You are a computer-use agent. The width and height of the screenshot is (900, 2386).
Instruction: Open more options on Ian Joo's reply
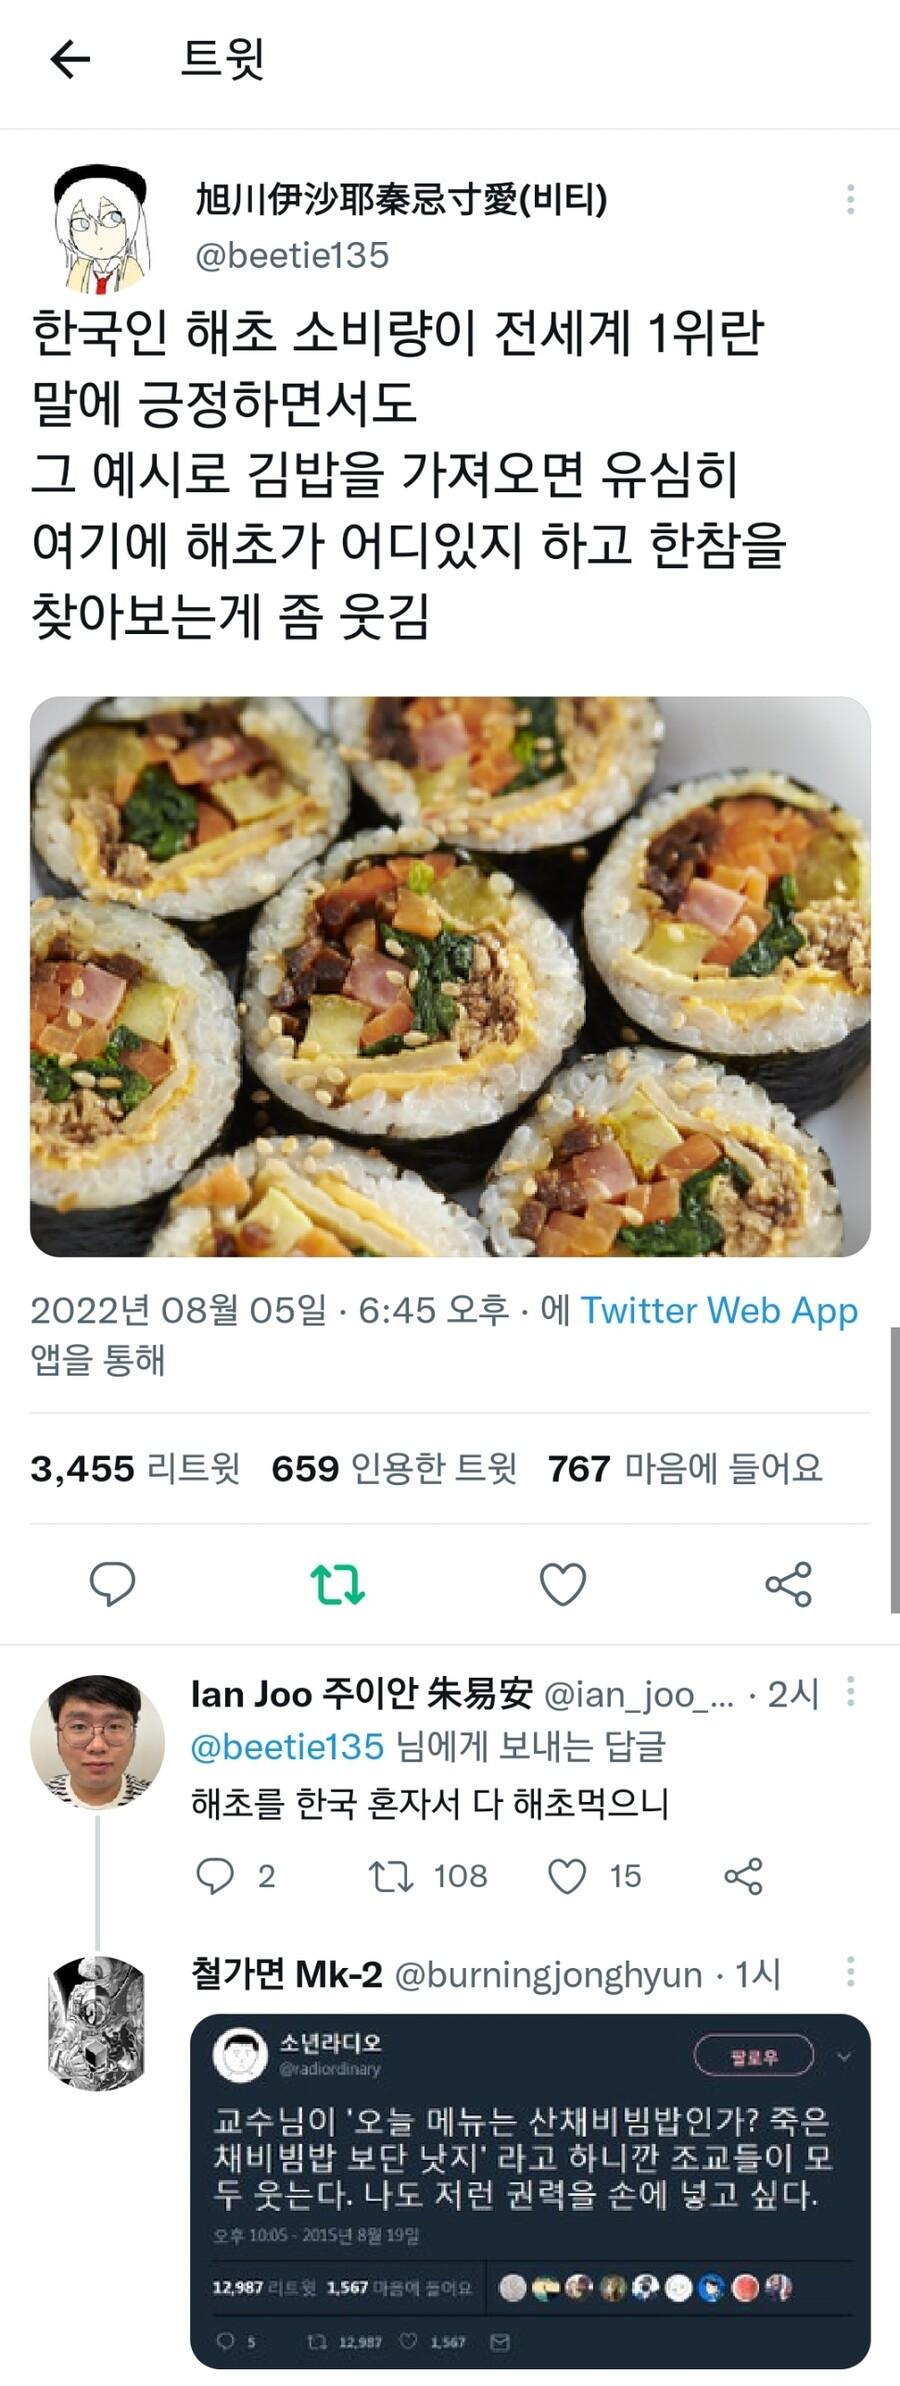pos(850,1692)
